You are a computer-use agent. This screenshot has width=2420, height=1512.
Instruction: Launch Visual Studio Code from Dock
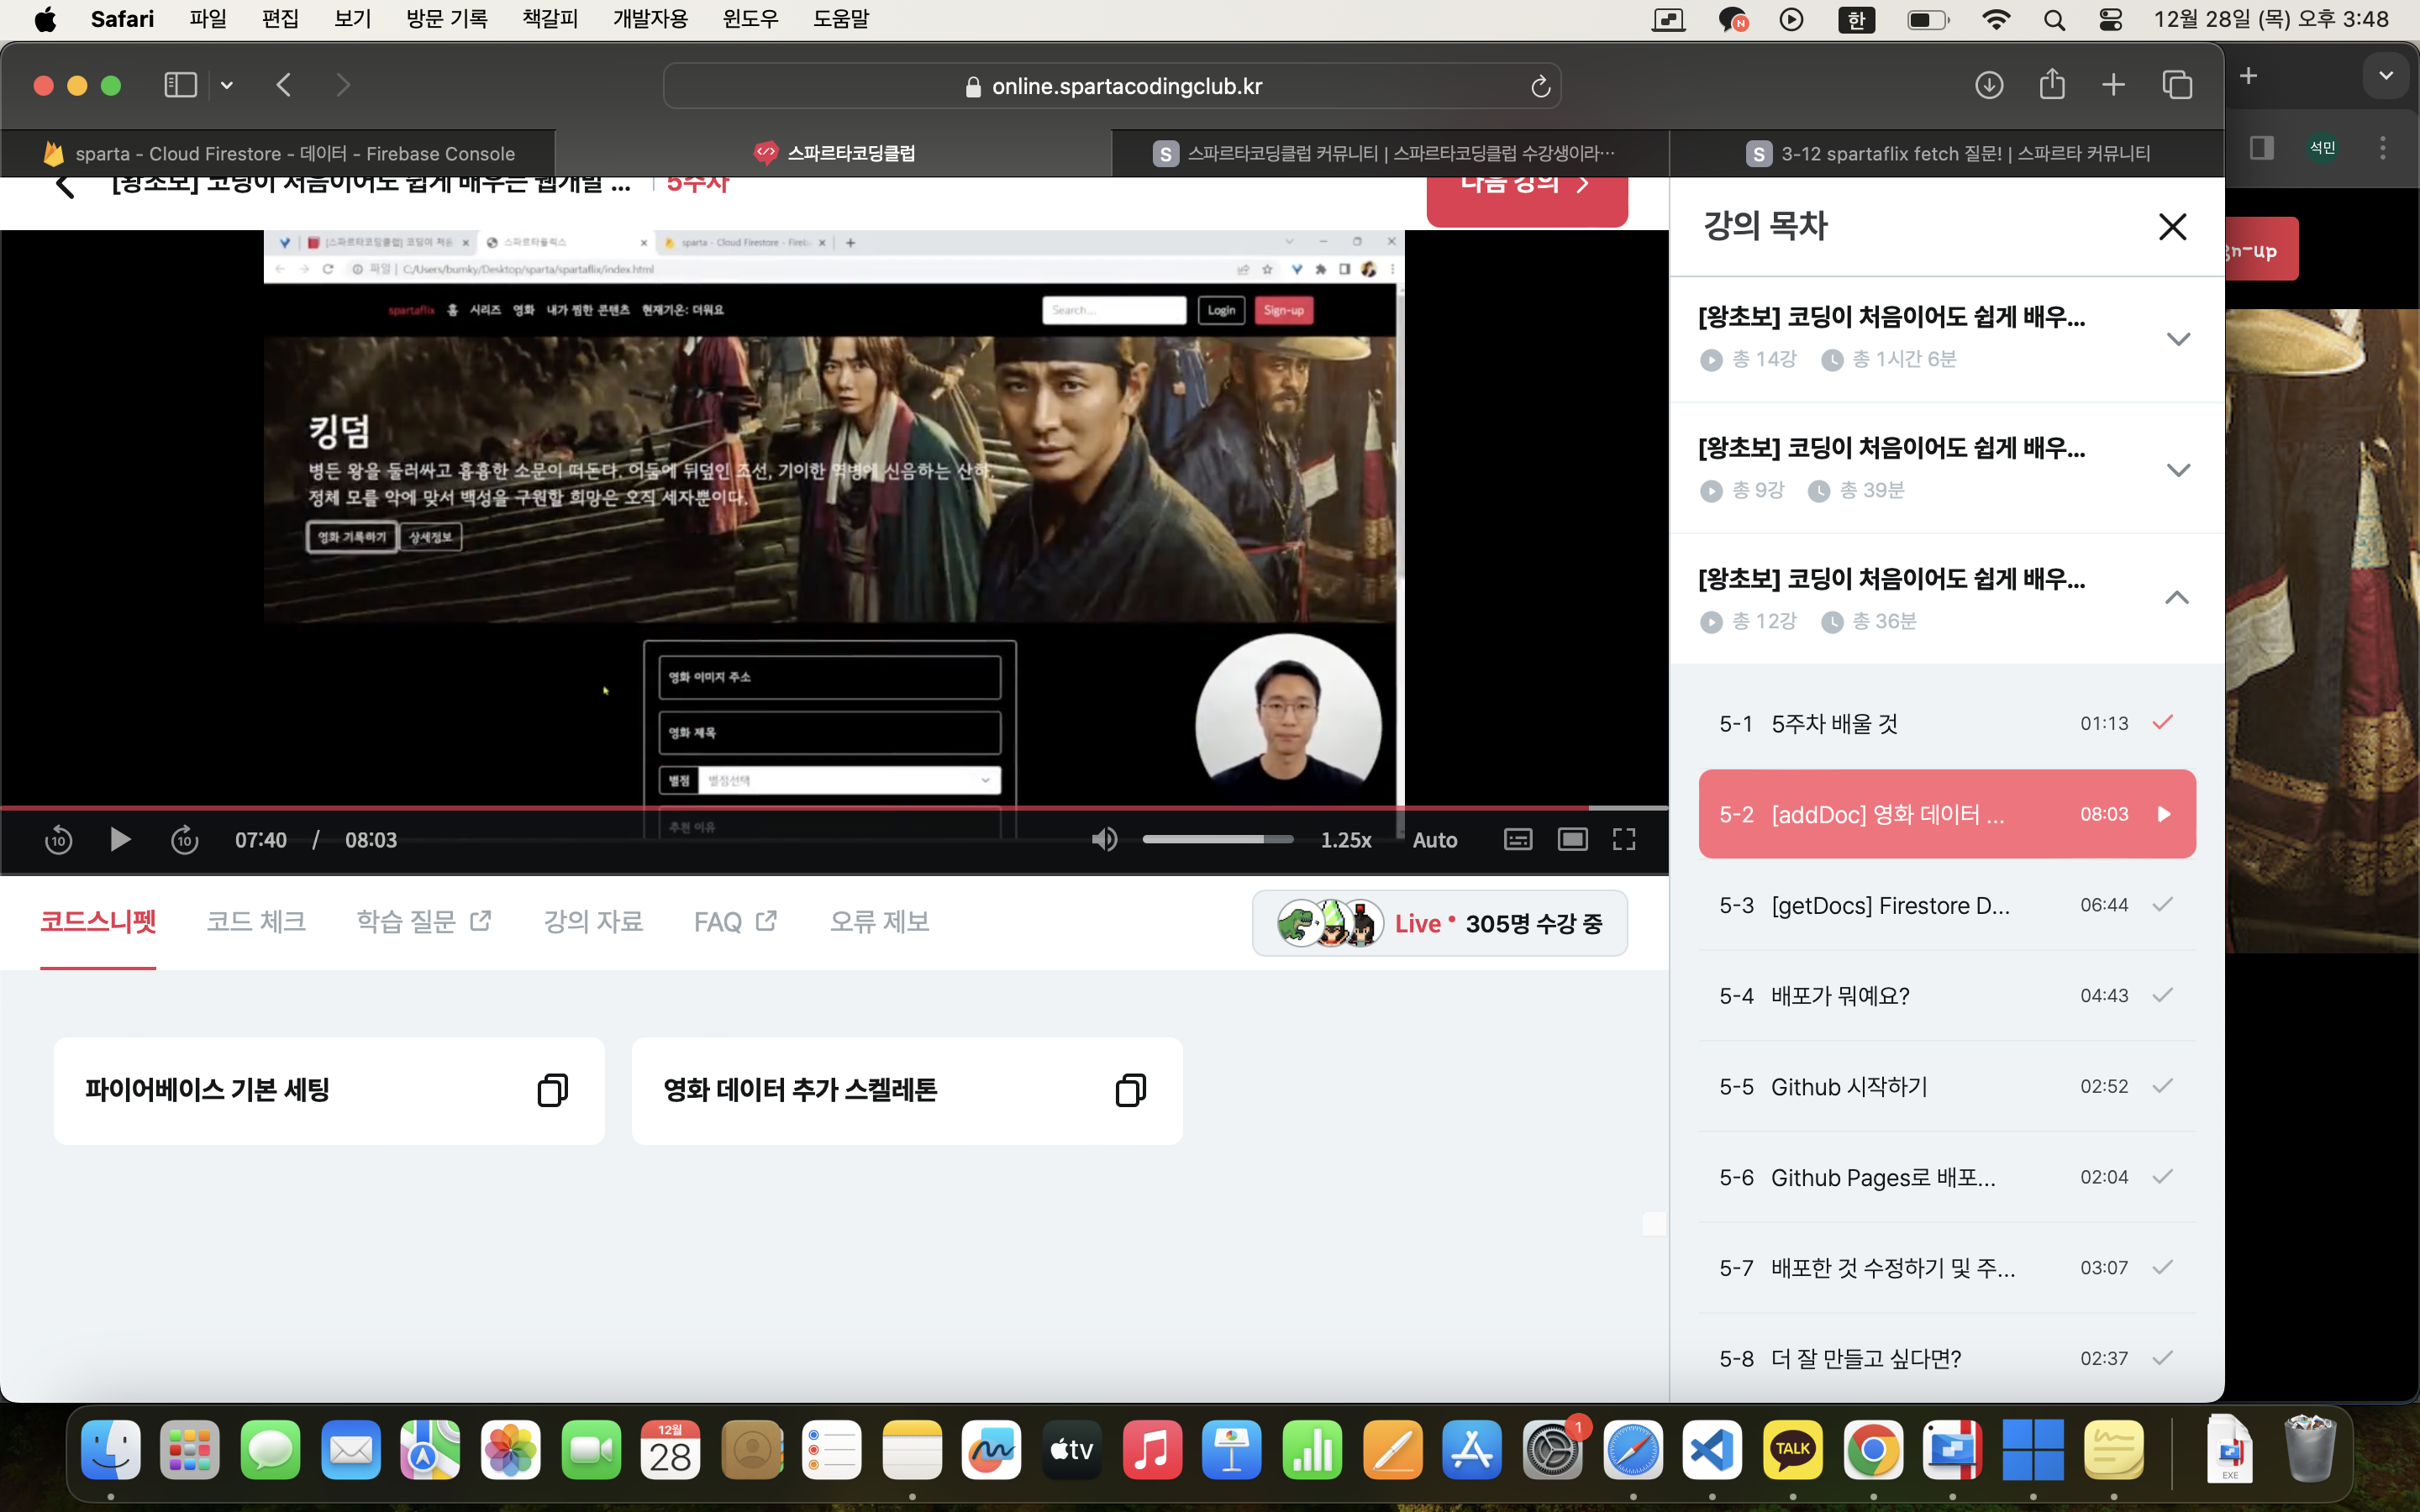coord(1712,1450)
